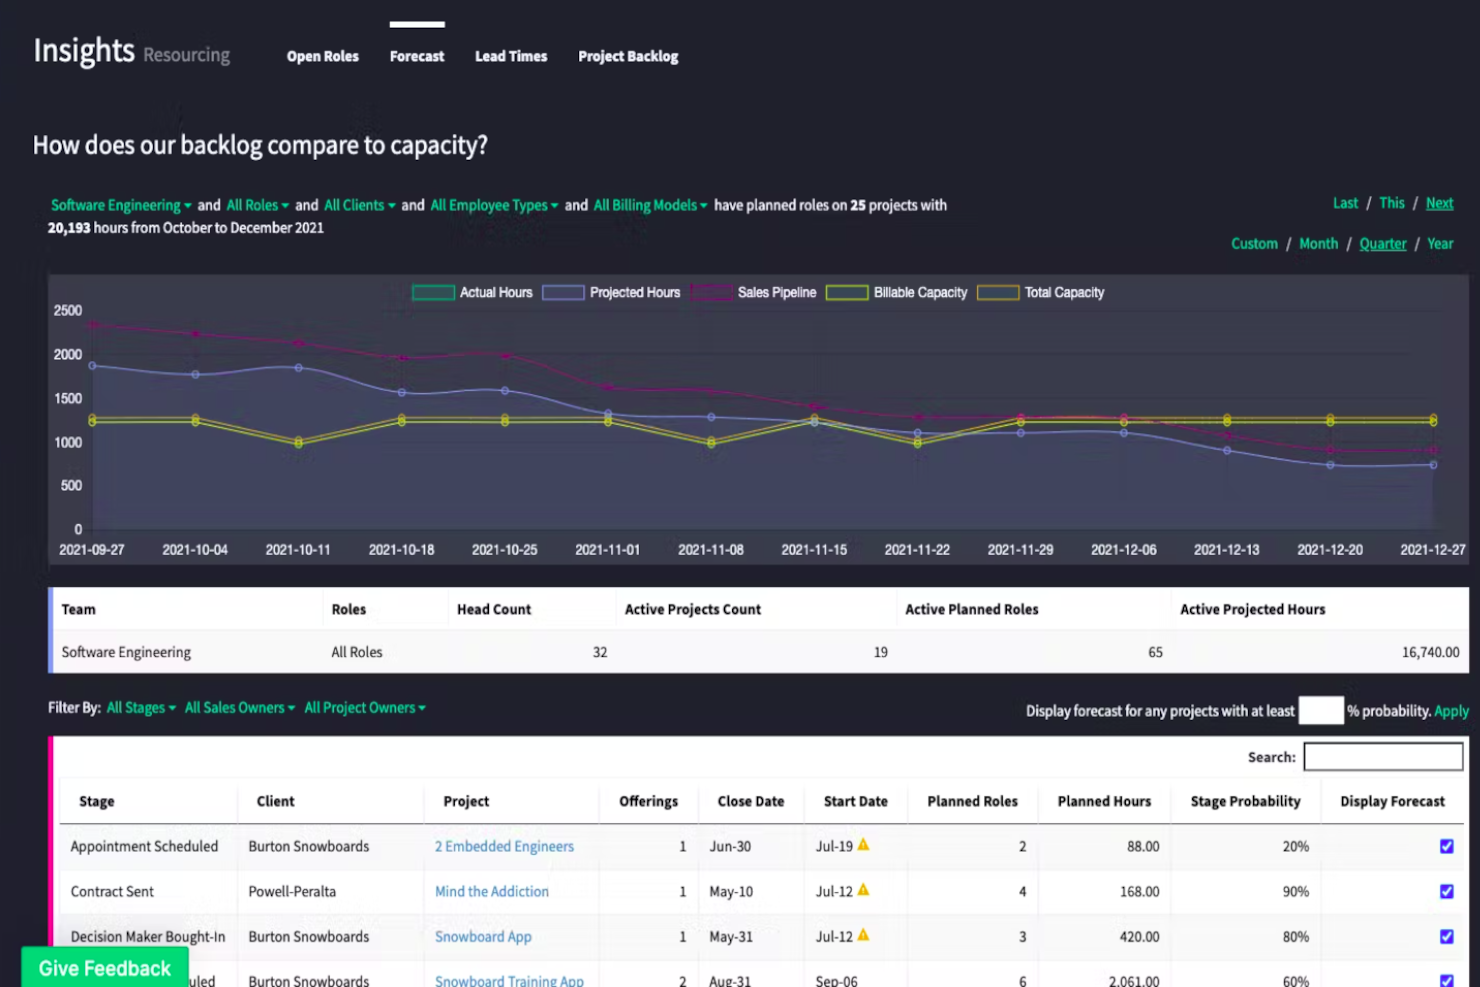Click Powell-Peralta client cell
The width and height of the screenshot is (1480, 987).
(x=292, y=891)
